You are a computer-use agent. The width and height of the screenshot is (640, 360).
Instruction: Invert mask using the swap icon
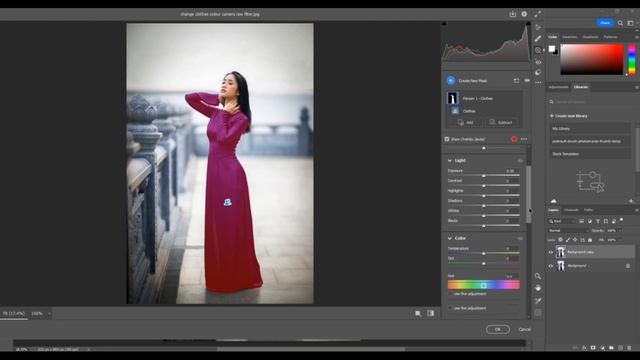pyautogui.click(x=516, y=80)
